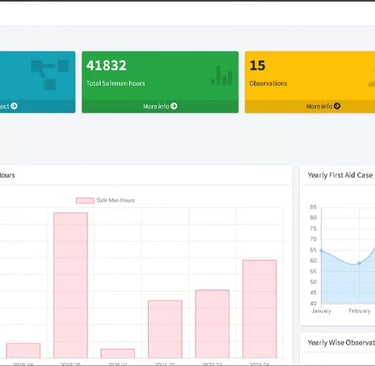Screen dimensions: 375x366
Task: Click the project diagram icon on the blue card
Action: point(50,75)
